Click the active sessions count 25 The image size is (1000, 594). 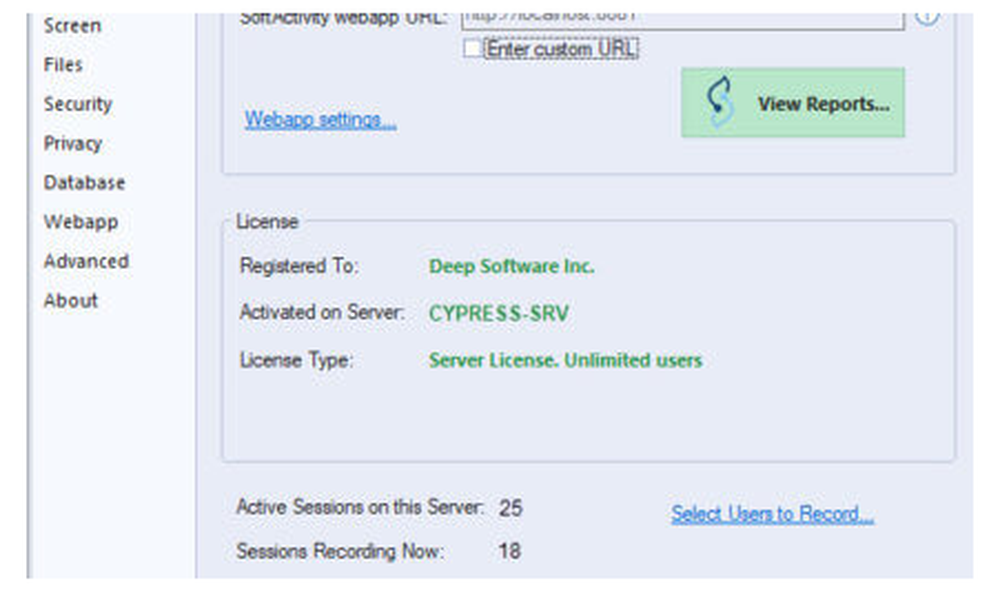click(x=511, y=509)
